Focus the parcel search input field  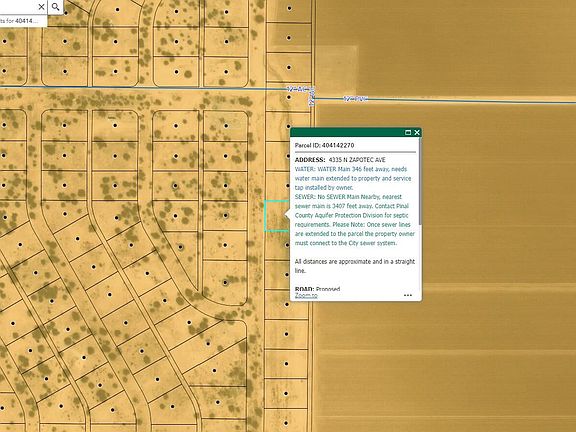(18, 7)
